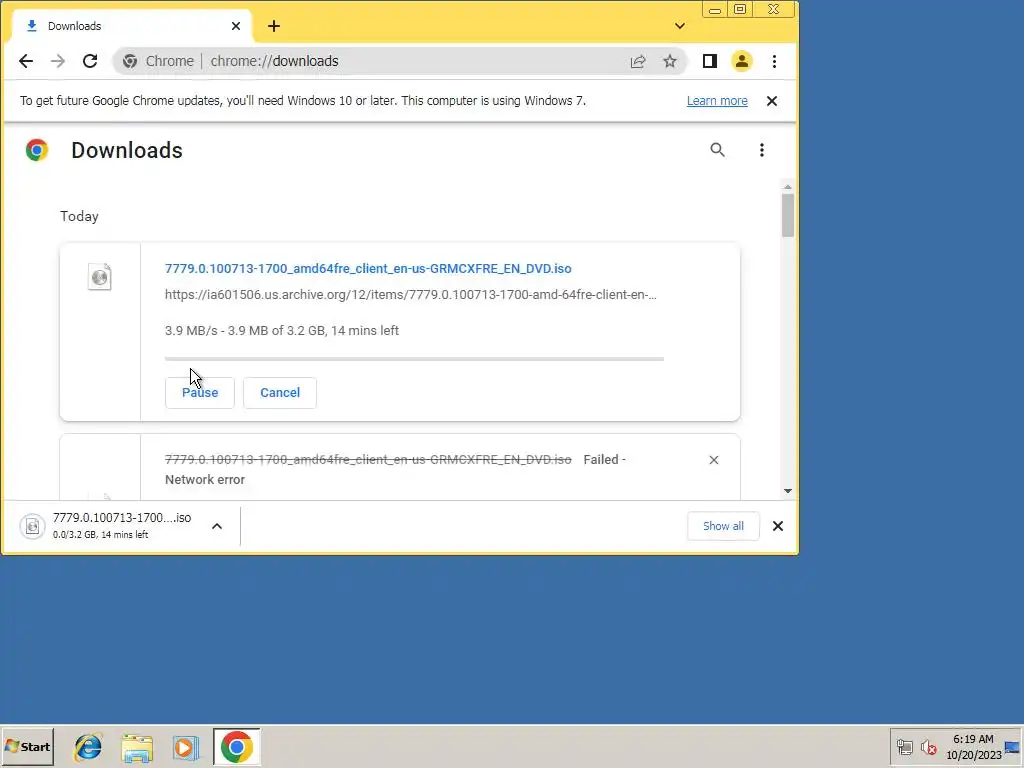Screen dimensions: 1024x768
Task: Click the download progress bar
Action: click(414, 359)
